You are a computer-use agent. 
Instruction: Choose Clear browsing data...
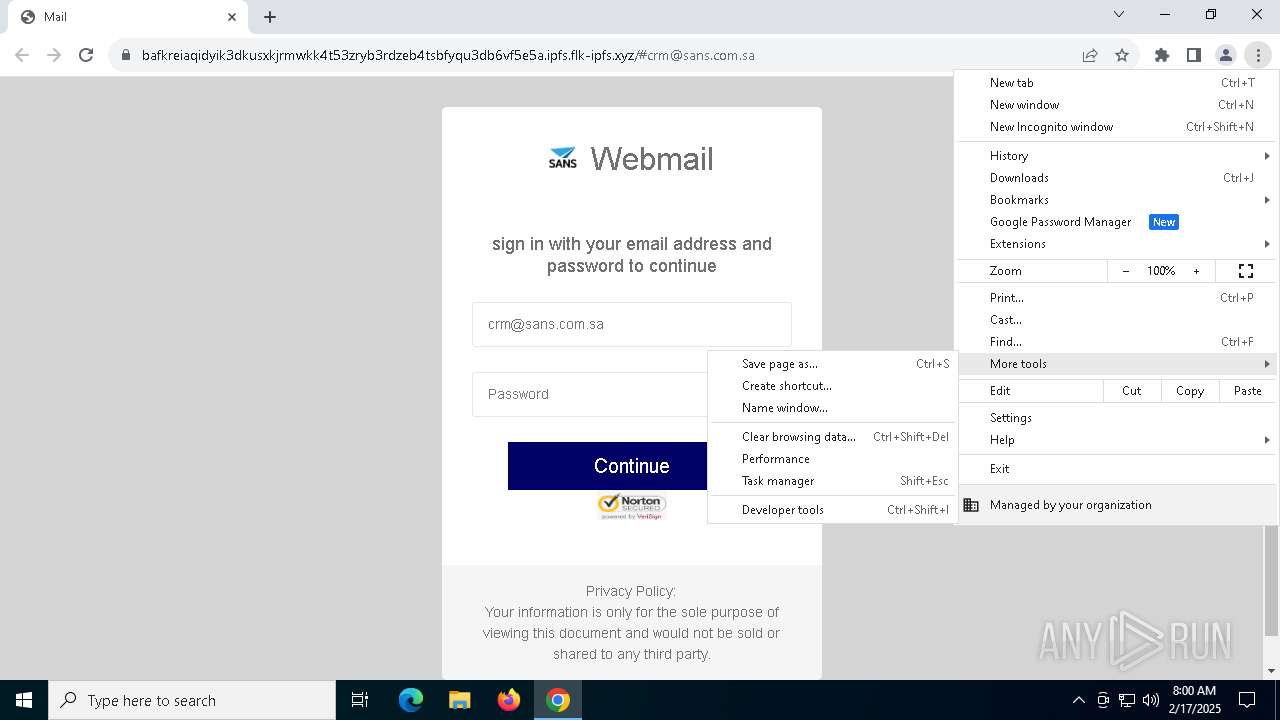832,437
